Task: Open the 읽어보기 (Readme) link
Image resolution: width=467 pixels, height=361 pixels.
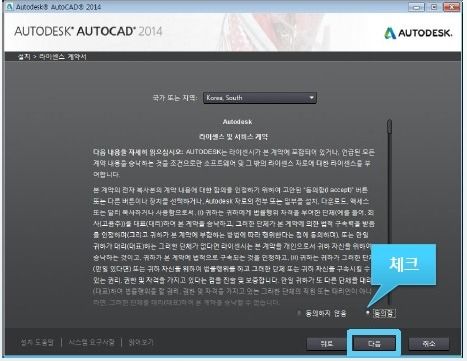Action: 141,342
